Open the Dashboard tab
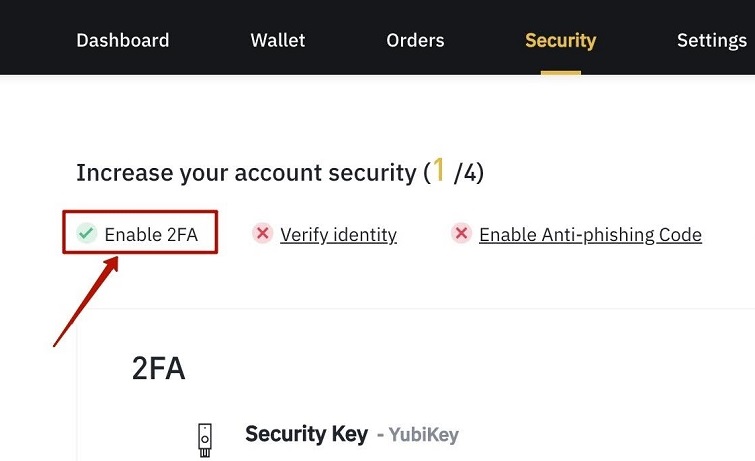Screen dimensions: 755x461 click(x=123, y=41)
